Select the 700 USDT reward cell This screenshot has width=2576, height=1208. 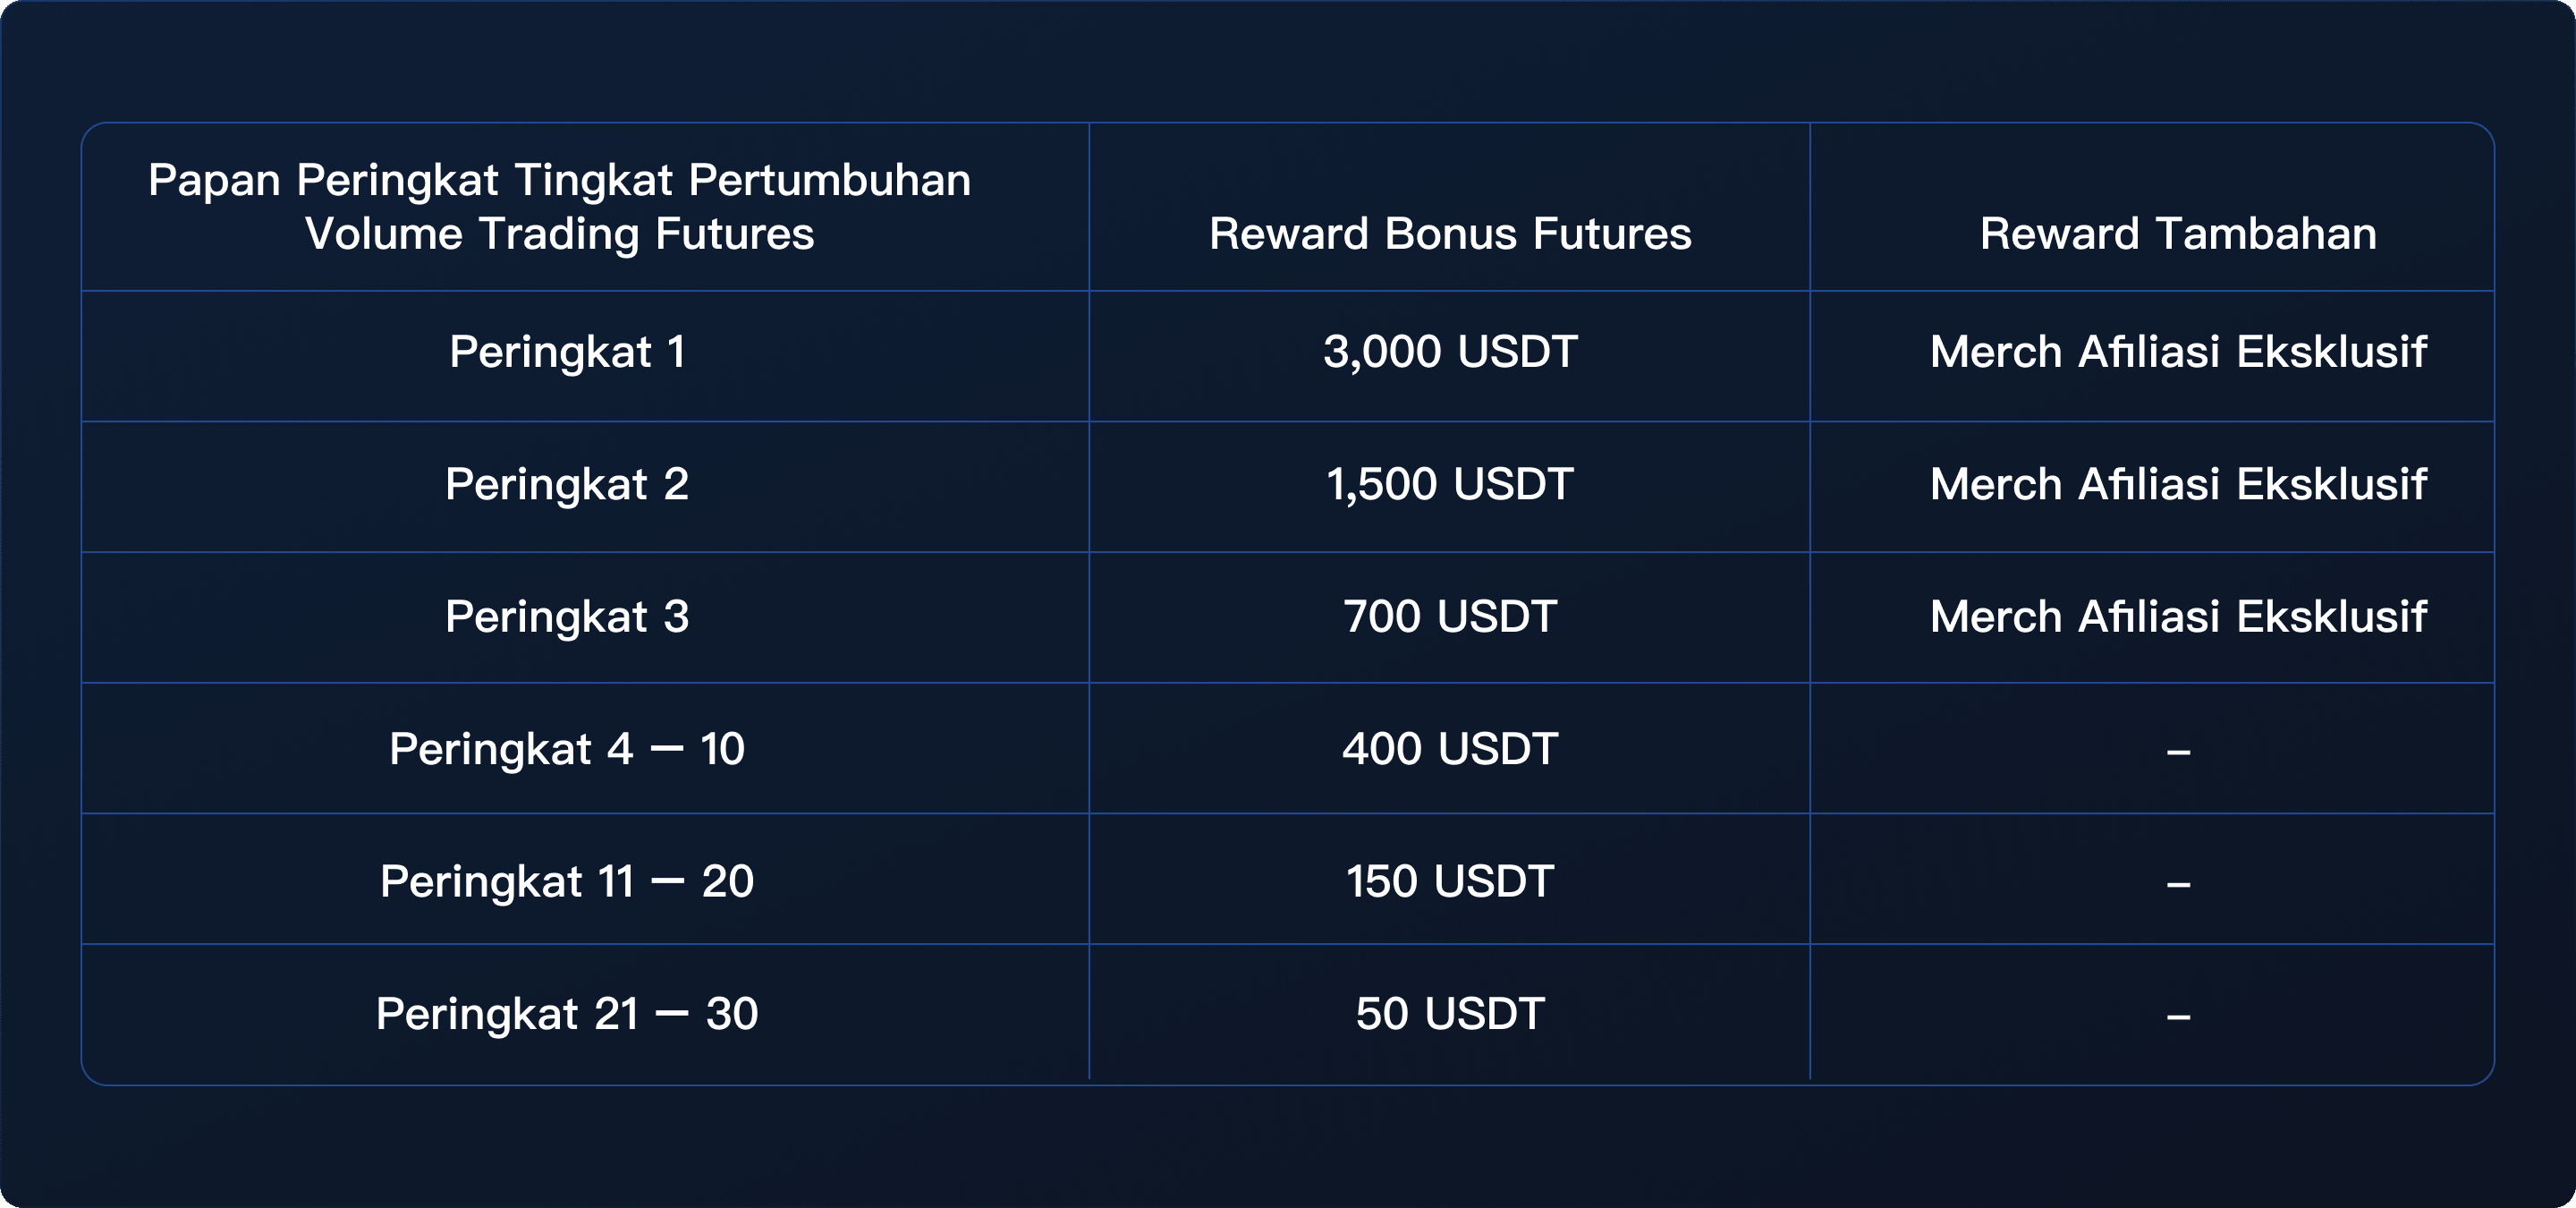click(1450, 617)
